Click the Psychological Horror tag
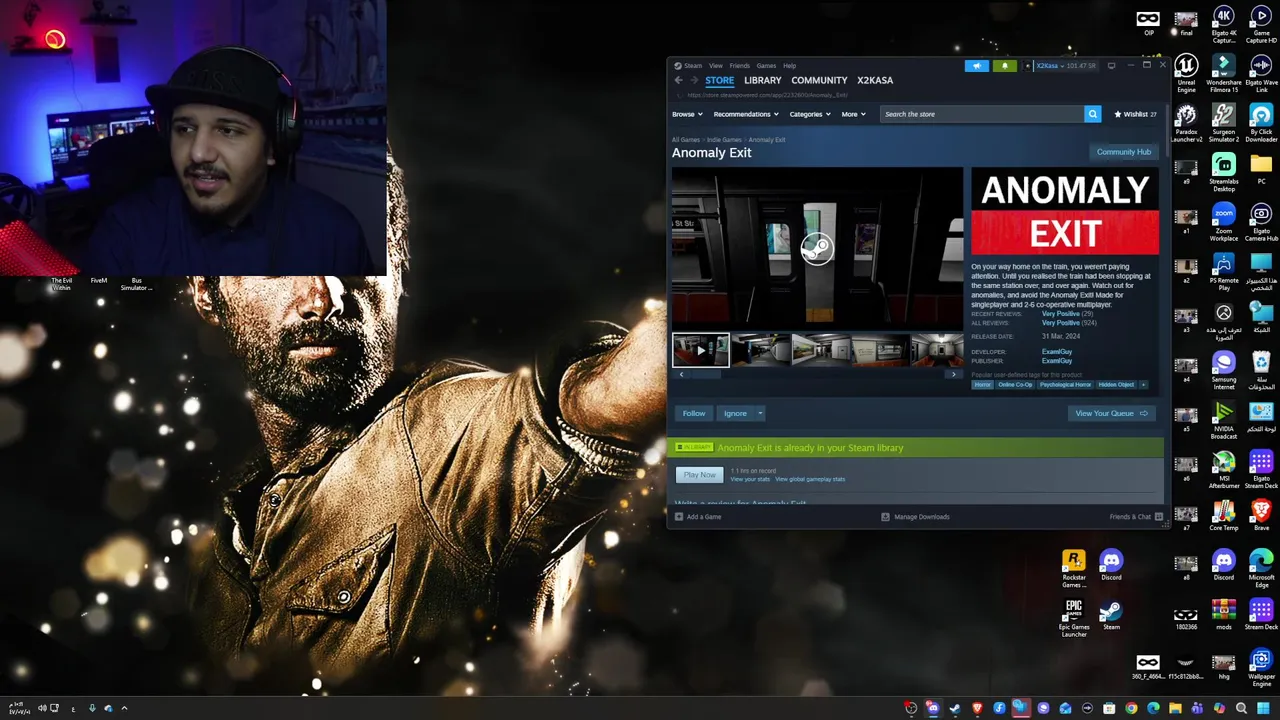 pyautogui.click(x=1065, y=385)
